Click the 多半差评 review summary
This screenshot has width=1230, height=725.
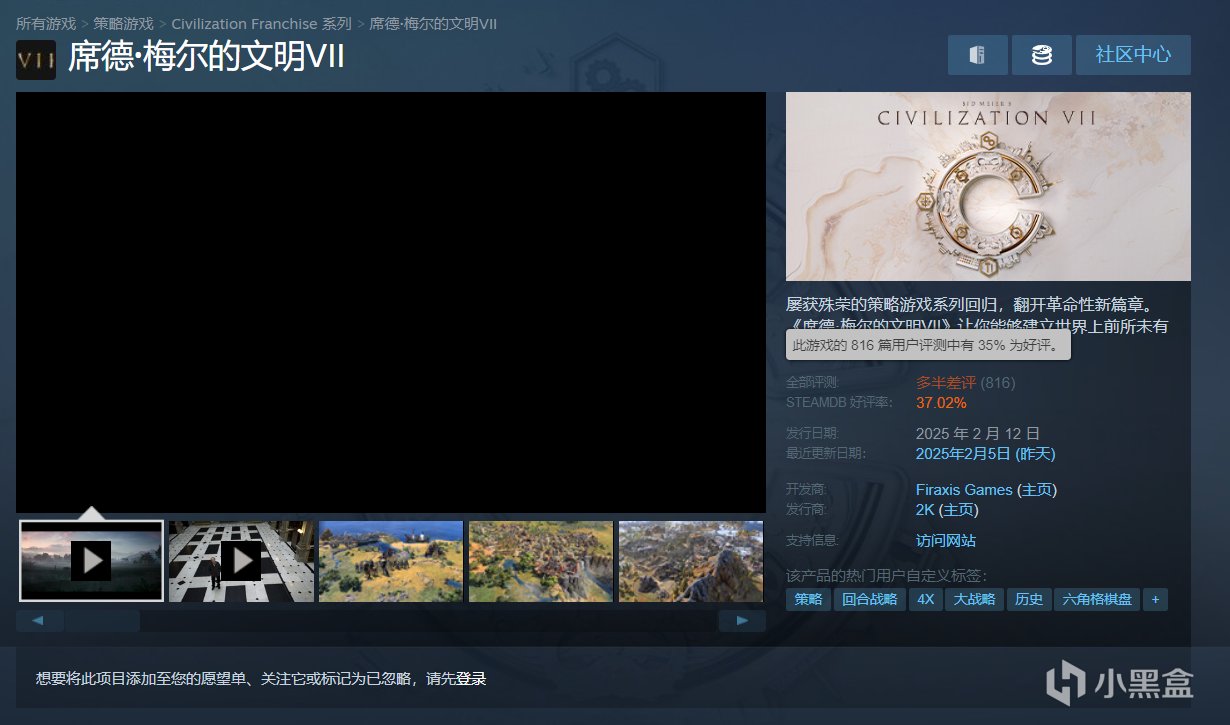pos(945,383)
